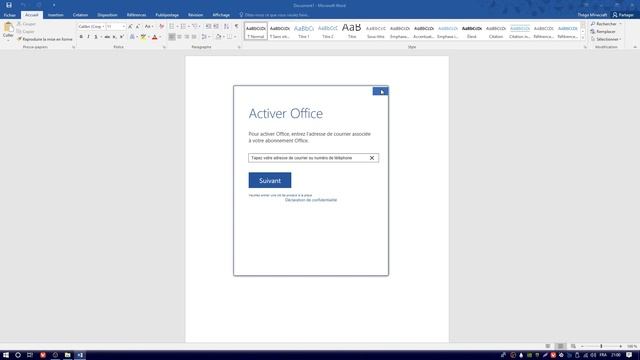Click the Word icon in taskbar
Viewport: 640px width, 360px height.
click(x=80, y=355)
